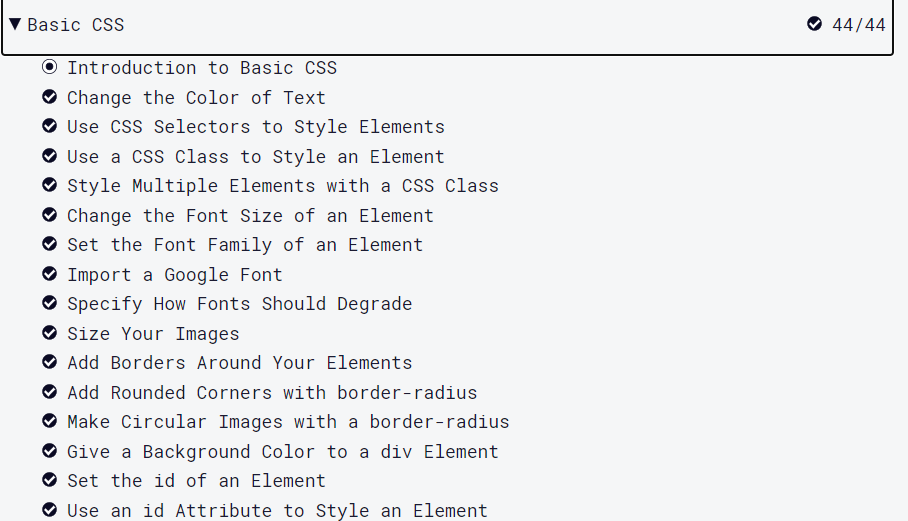This screenshot has width=908, height=521.
Task: Open Specify How Fonts Should Degrade challenge
Action: pyautogui.click(x=240, y=304)
